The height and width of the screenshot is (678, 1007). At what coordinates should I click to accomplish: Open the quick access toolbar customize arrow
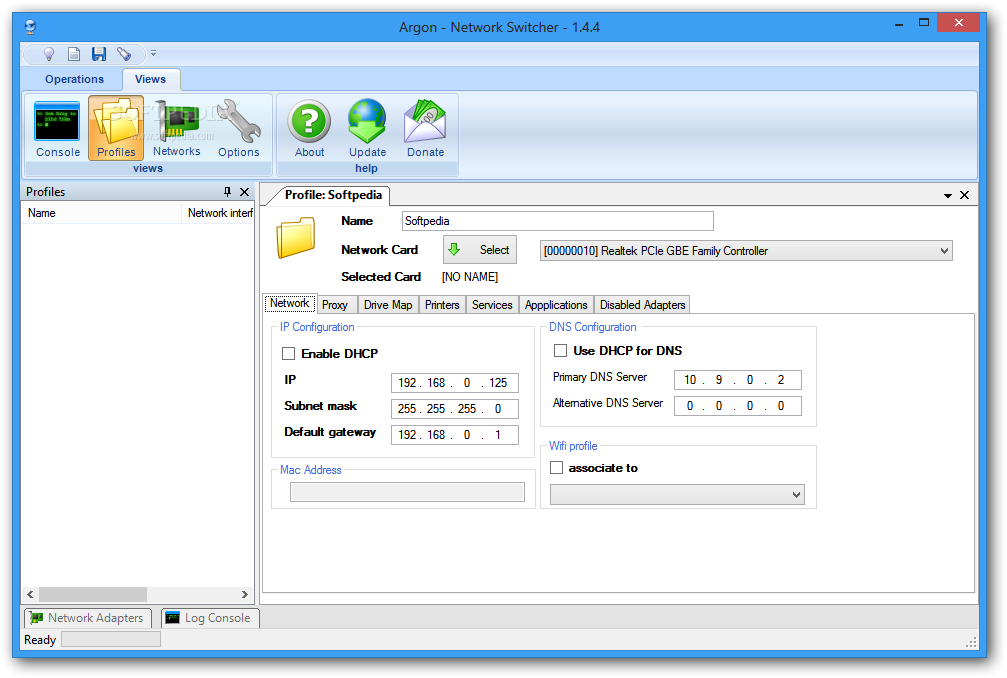[x=153, y=53]
